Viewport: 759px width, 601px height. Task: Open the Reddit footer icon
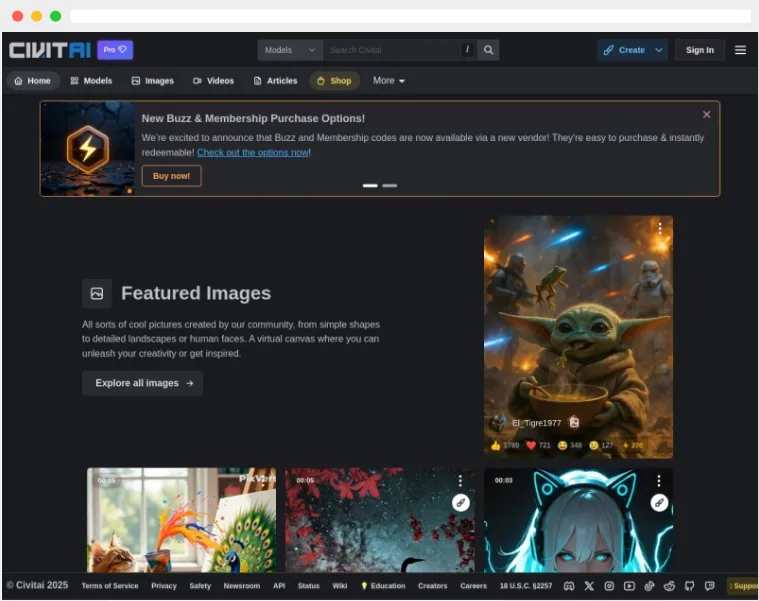(669, 586)
